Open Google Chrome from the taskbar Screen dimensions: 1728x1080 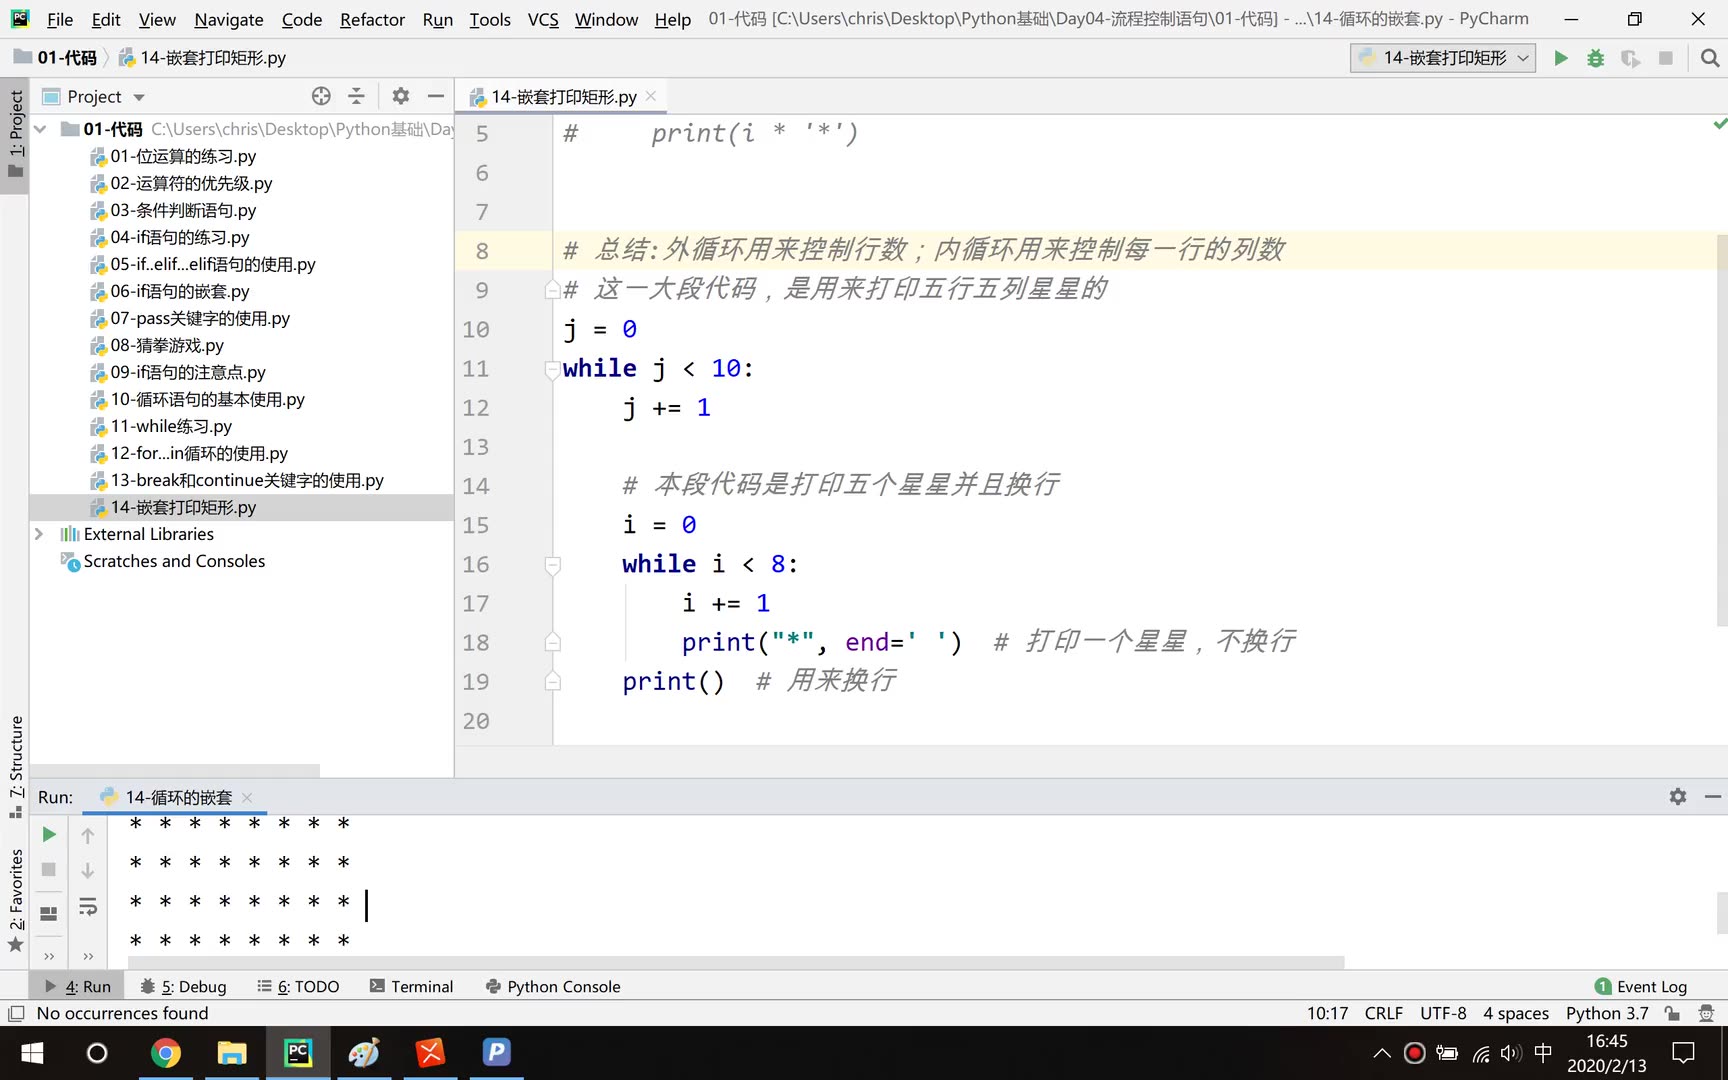tap(166, 1053)
